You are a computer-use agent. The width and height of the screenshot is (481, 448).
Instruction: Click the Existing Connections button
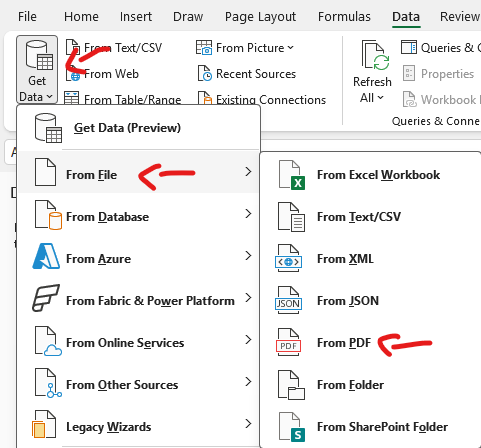[x=262, y=99]
